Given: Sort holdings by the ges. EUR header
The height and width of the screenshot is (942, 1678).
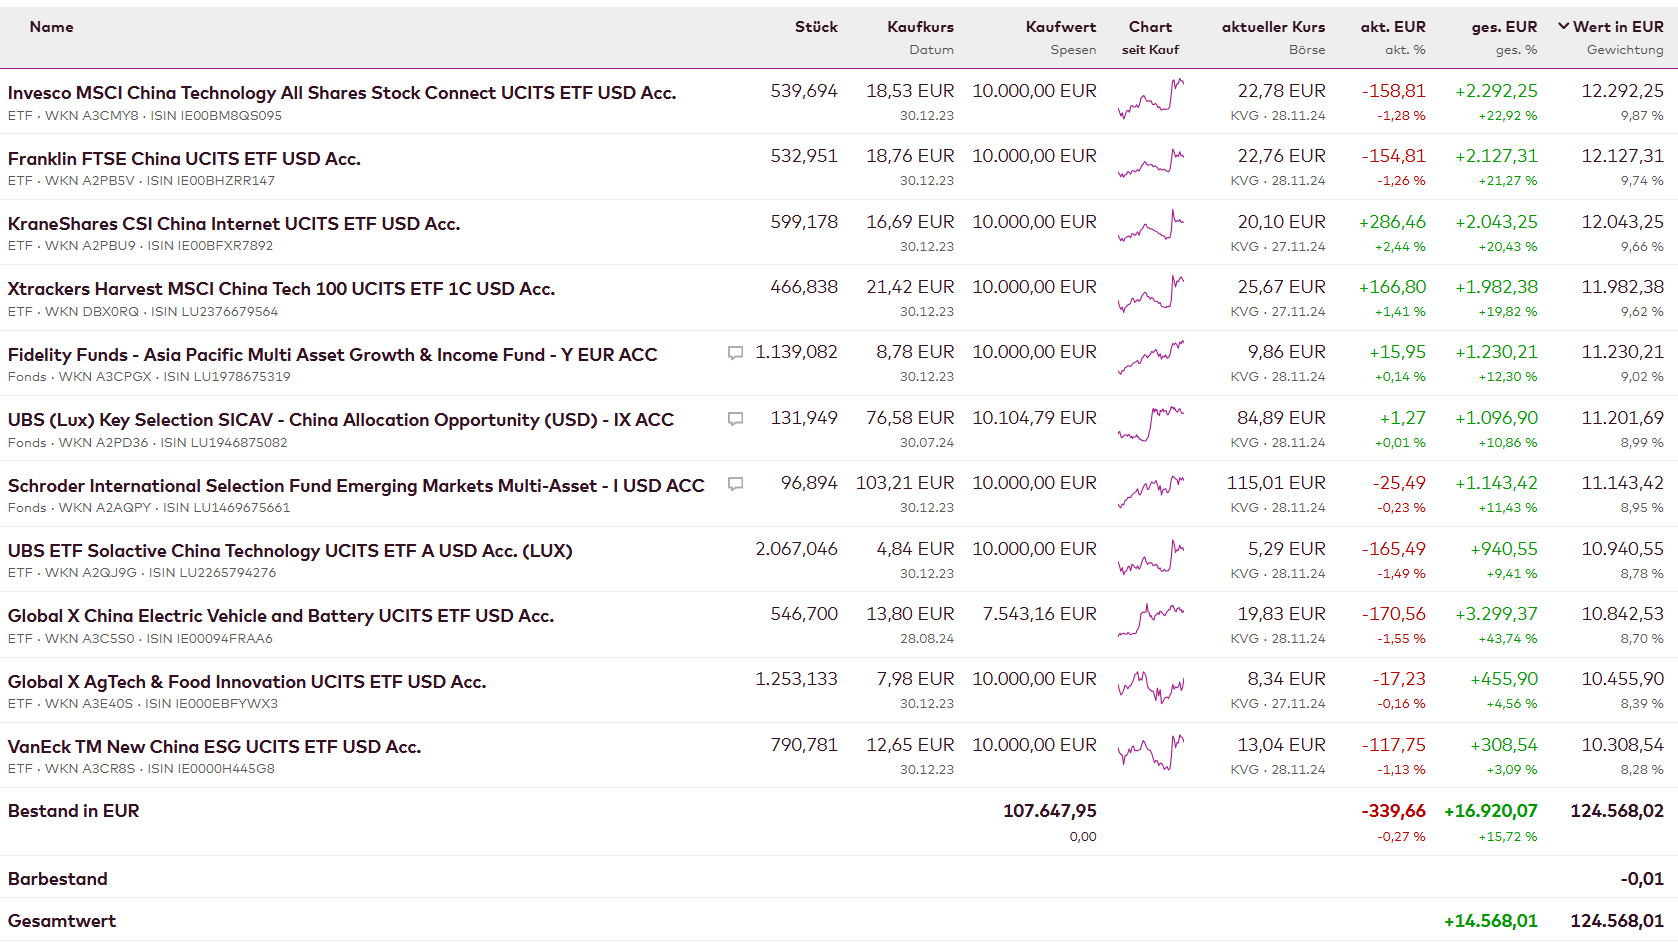Looking at the screenshot, I should 1504,27.
